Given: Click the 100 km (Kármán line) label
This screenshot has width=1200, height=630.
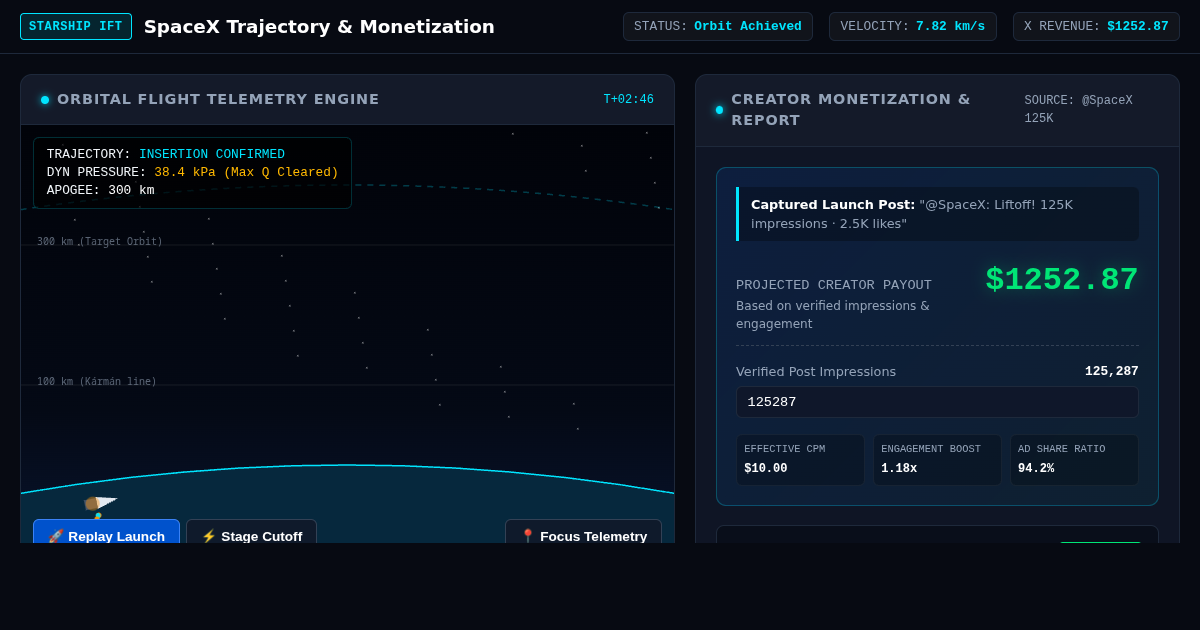Looking at the screenshot, I should tap(97, 382).
